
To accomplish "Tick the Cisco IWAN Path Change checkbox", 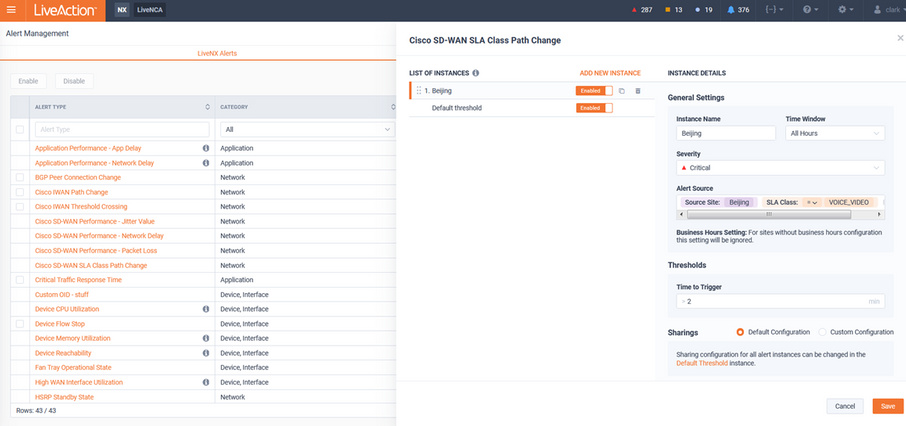I will tap(20, 192).
